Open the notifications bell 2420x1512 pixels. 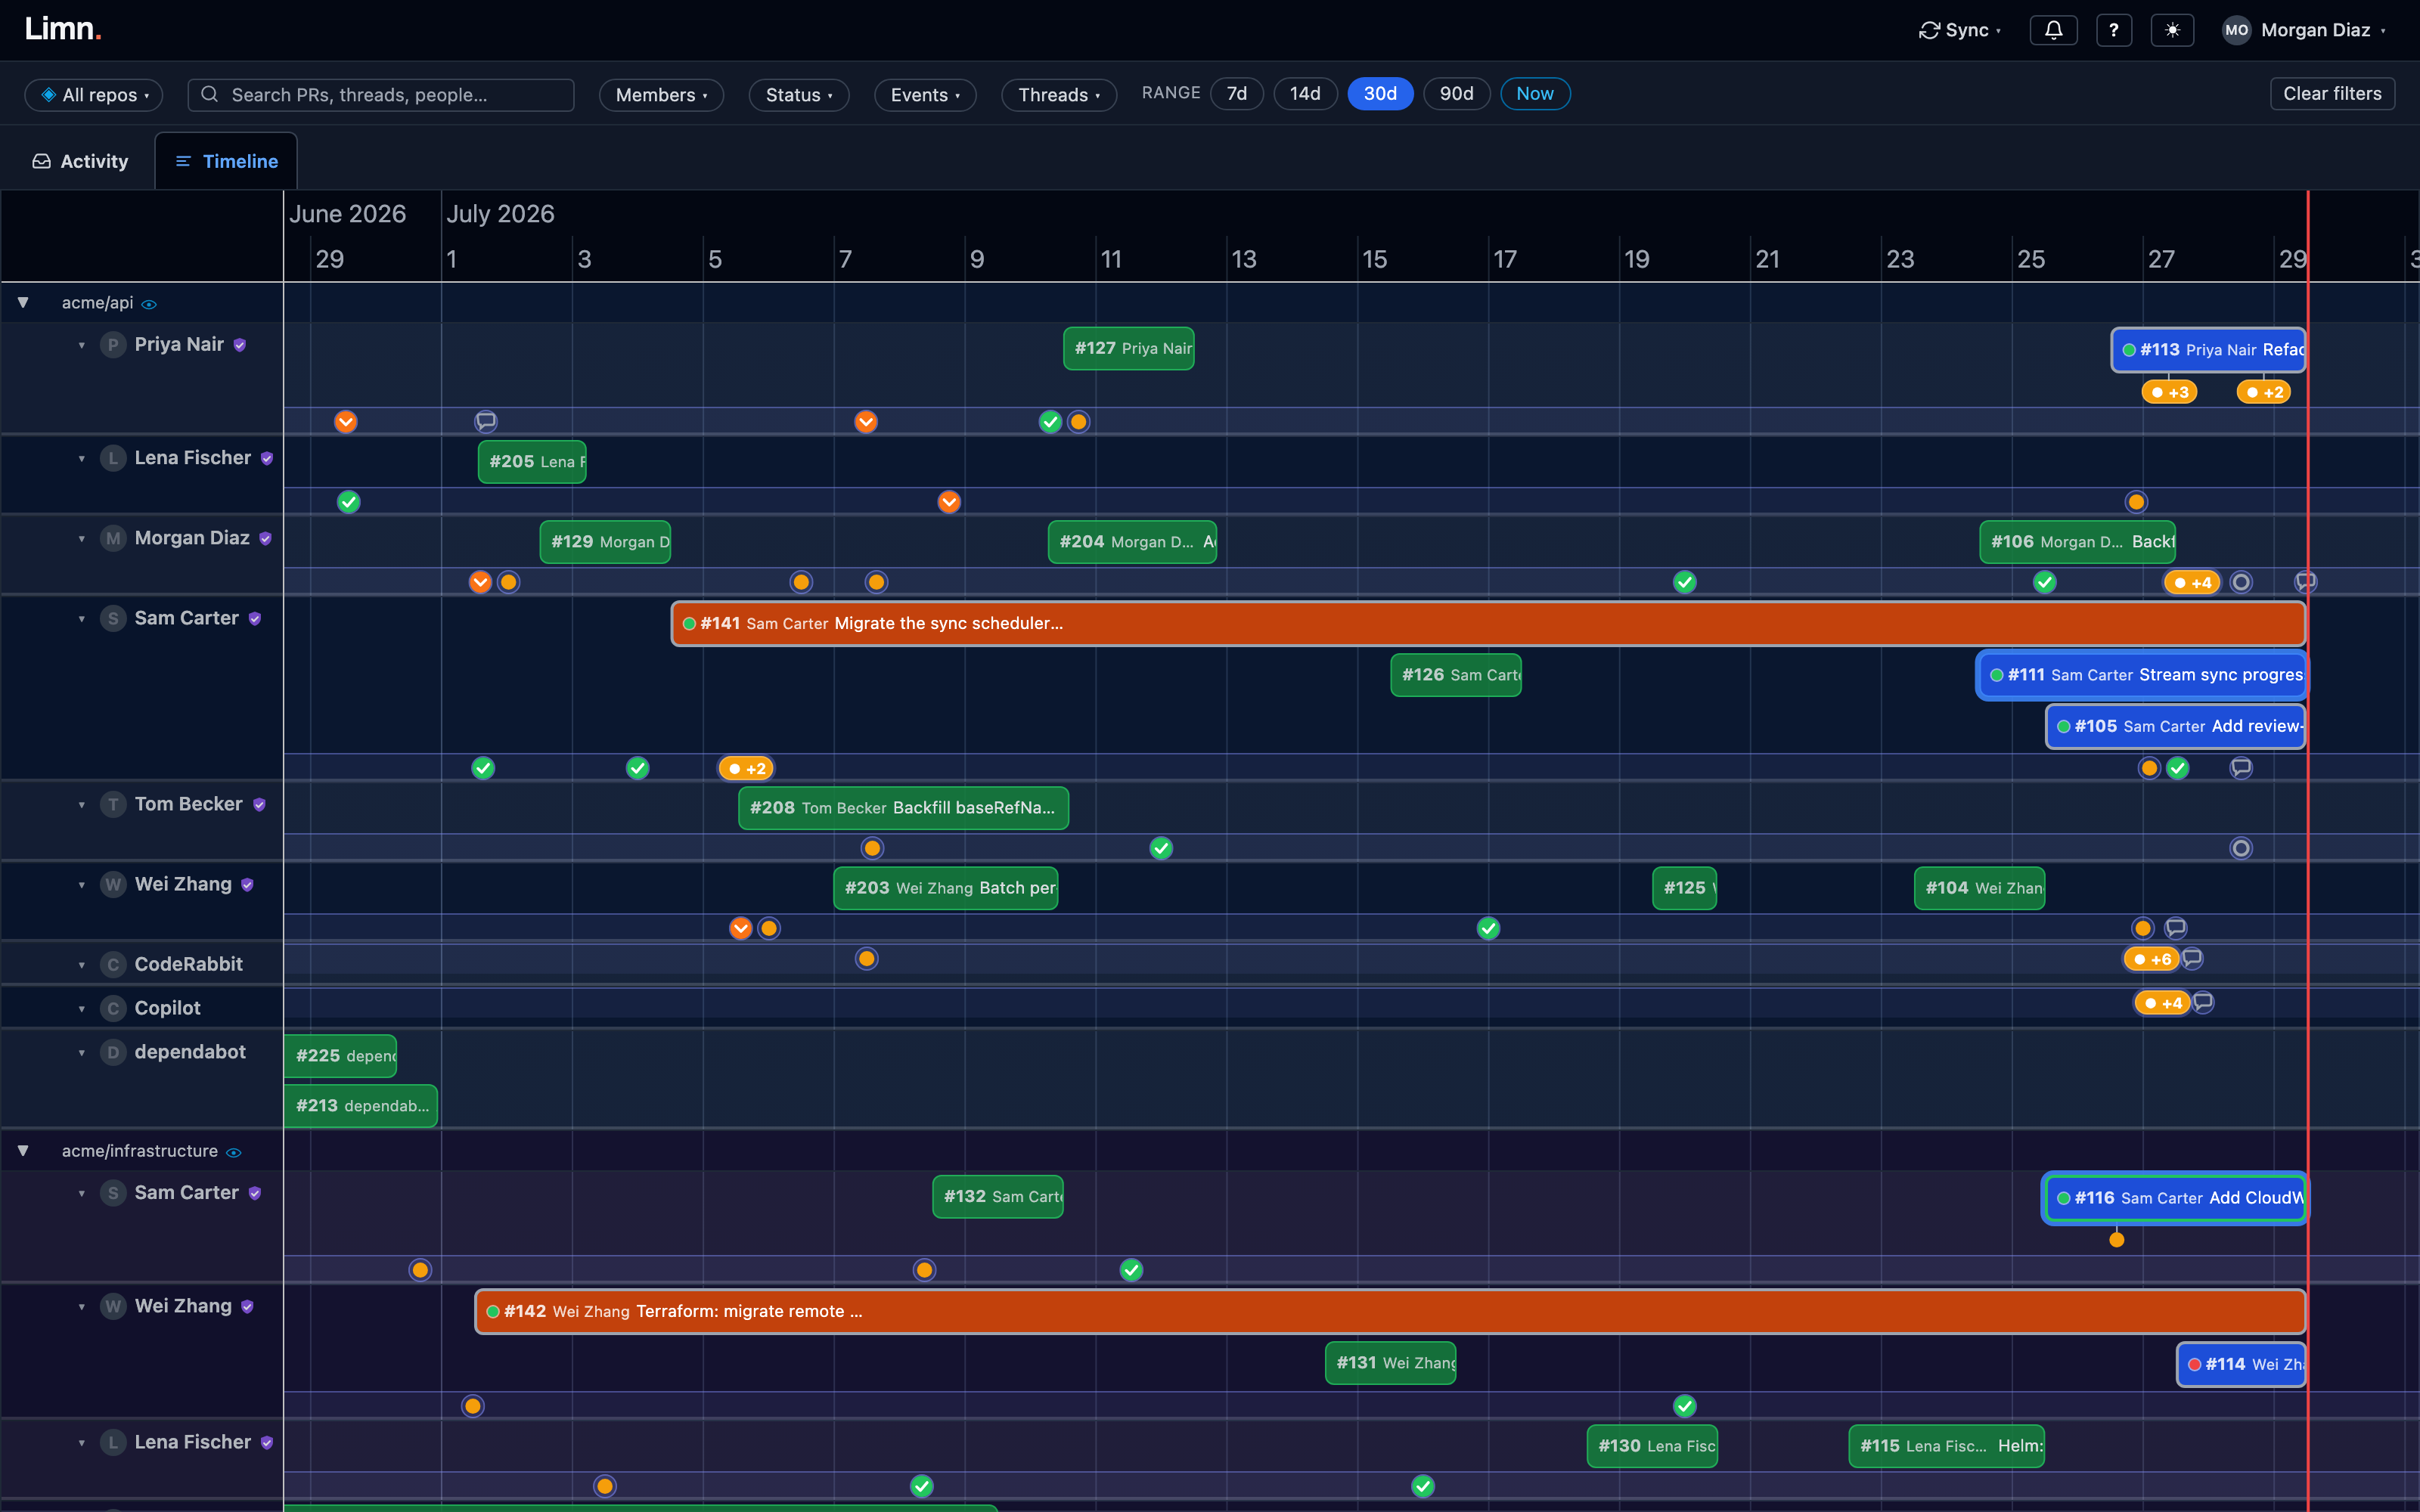[x=2053, y=30]
